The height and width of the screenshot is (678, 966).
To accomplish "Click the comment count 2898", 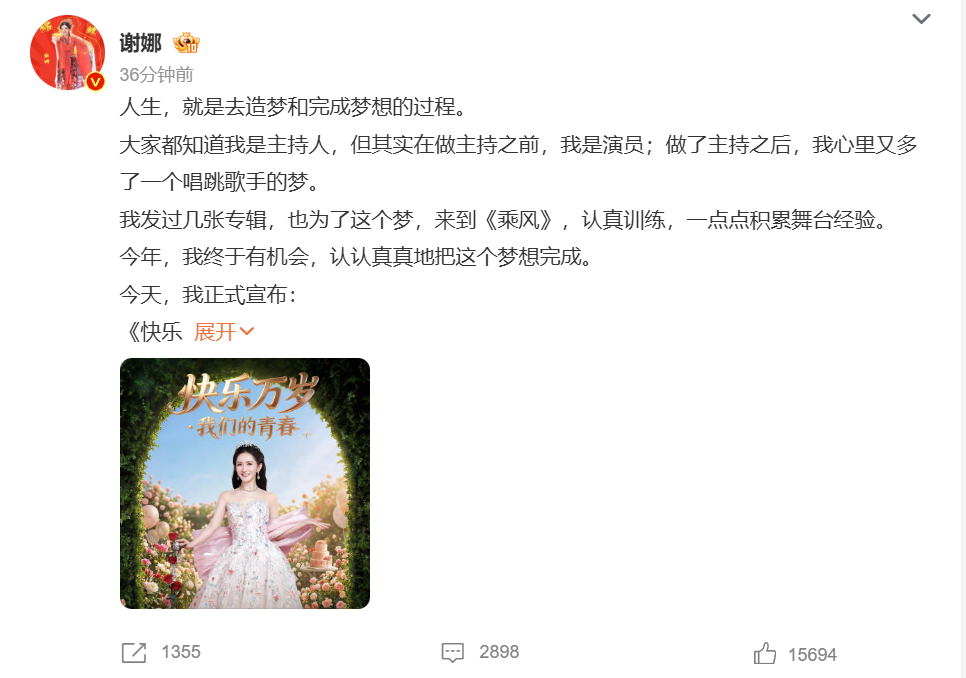I will pos(499,652).
